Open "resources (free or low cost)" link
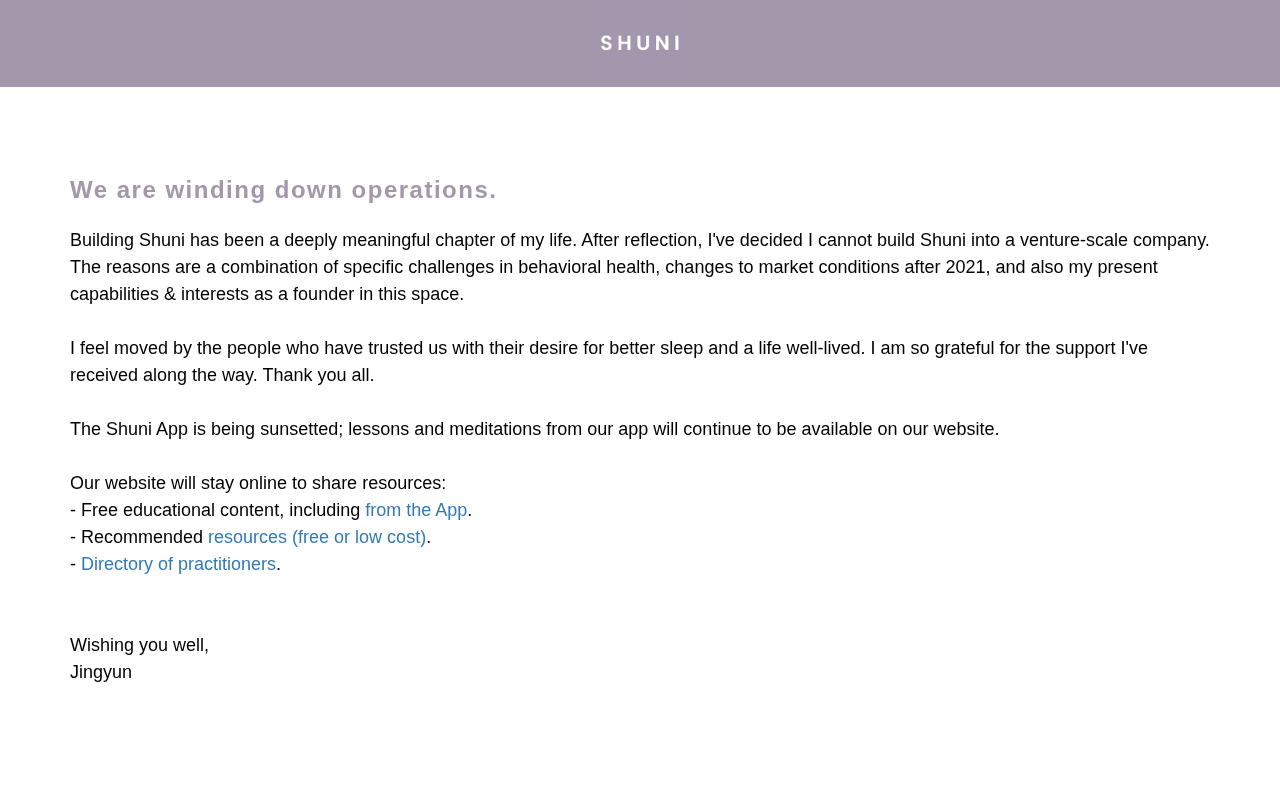 [x=317, y=537]
